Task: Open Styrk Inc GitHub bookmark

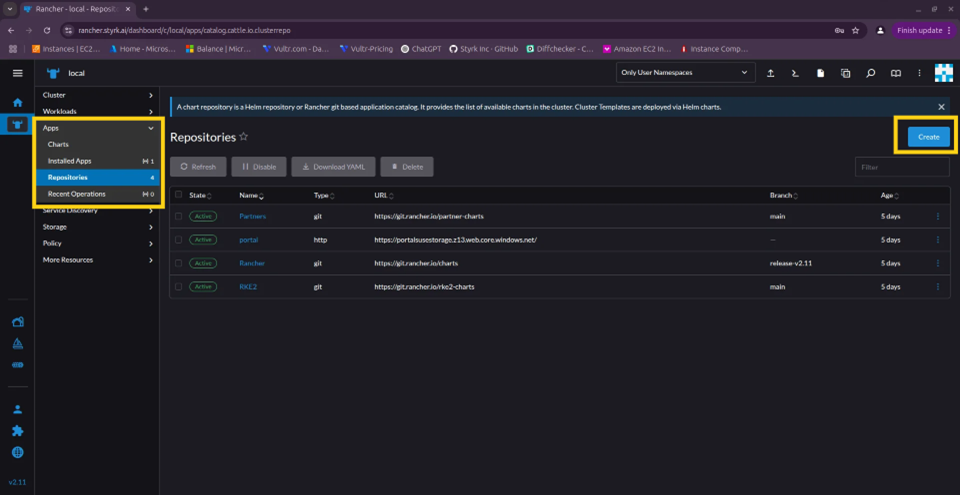Action: coord(484,49)
